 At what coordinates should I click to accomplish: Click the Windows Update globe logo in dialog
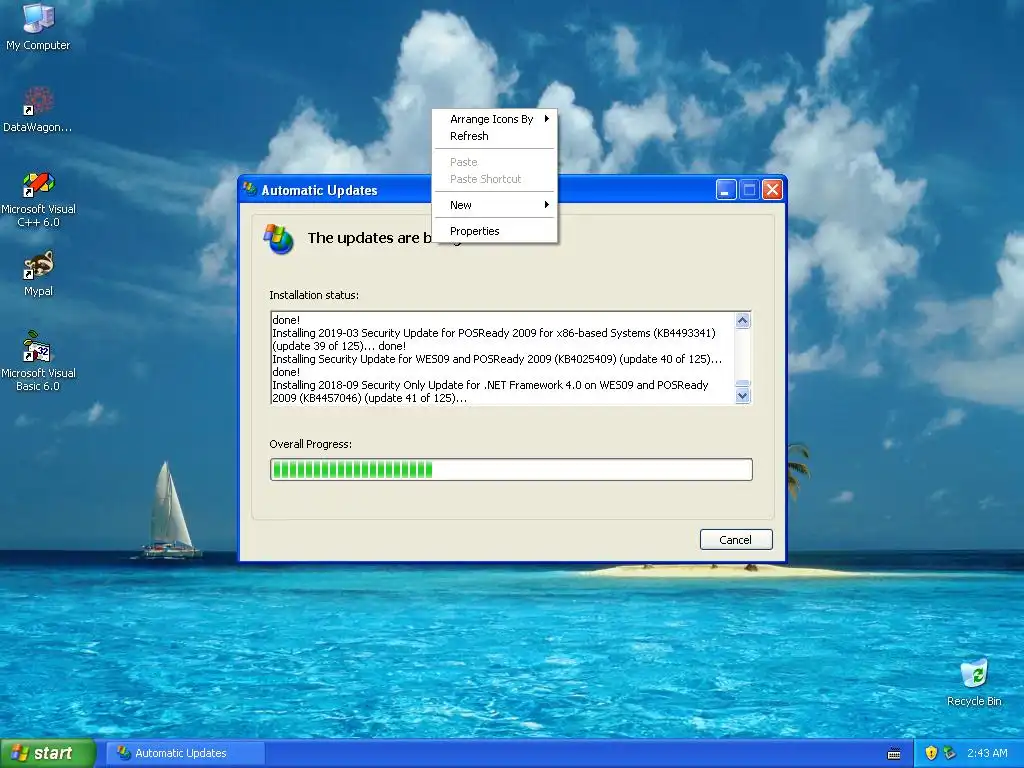click(279, 238)
